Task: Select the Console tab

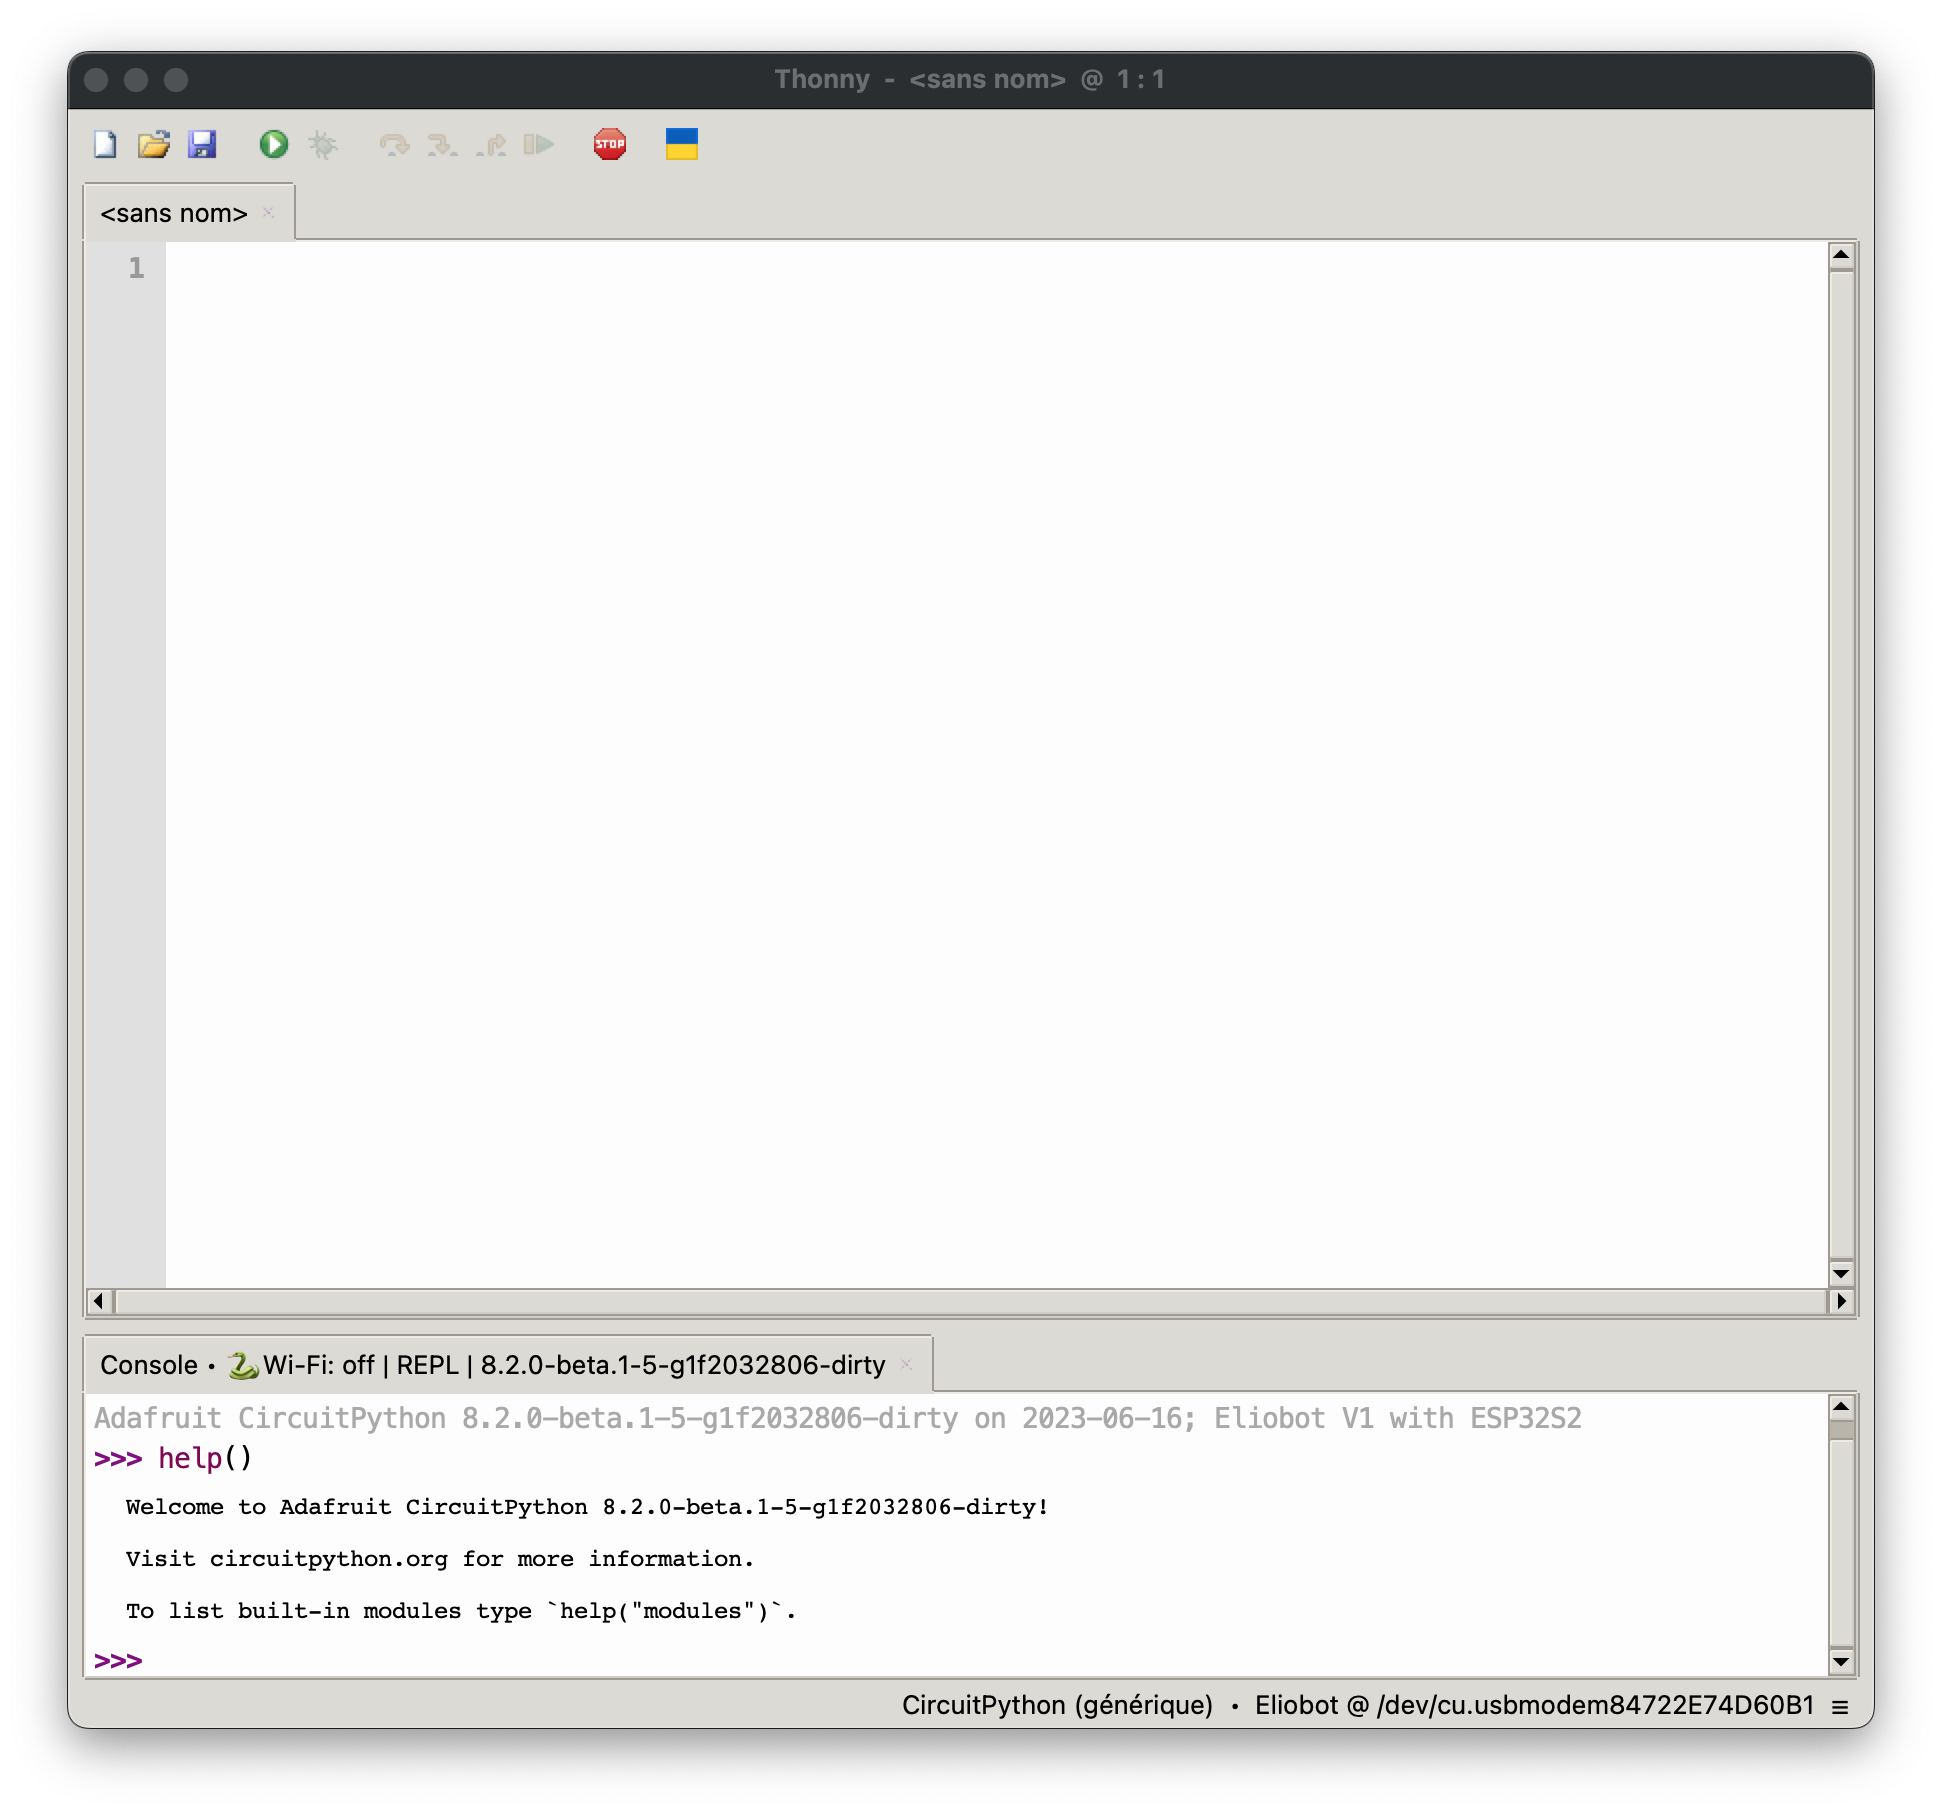Action: tap(148, 1364)
